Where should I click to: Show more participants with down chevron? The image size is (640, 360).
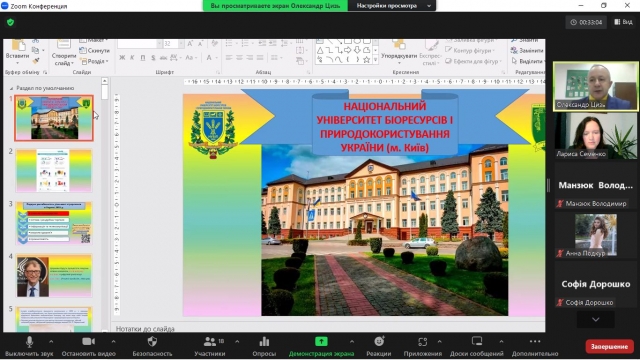tap(596, 320)
